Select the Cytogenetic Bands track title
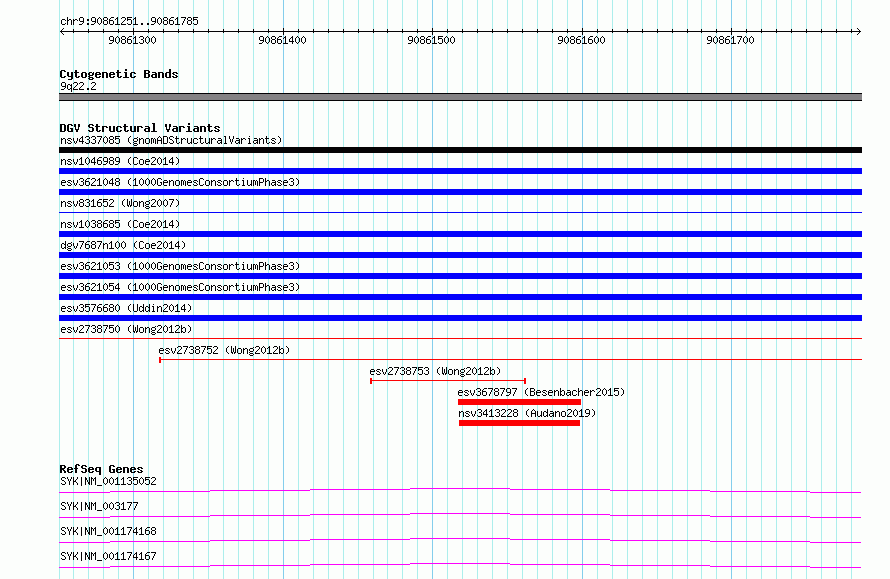The image size is (890, 579). click(119, 74)
